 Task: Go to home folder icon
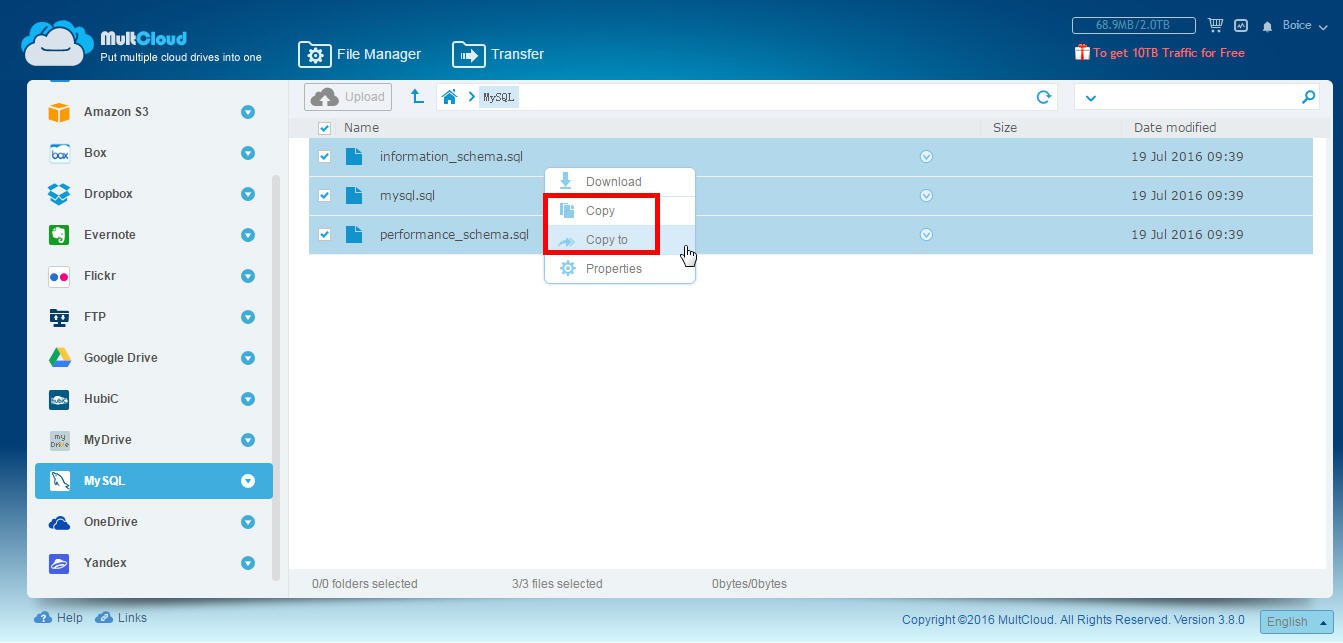[x=450, y=97]
